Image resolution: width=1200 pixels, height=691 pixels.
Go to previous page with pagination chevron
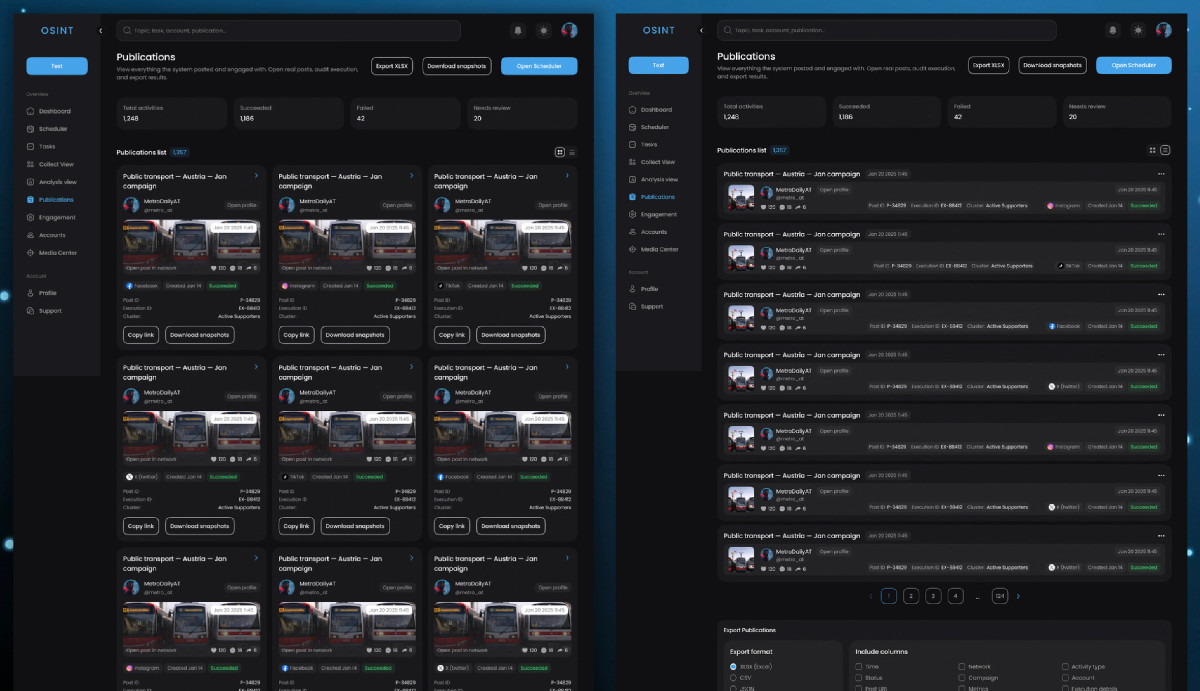click(x=869, y=596)
